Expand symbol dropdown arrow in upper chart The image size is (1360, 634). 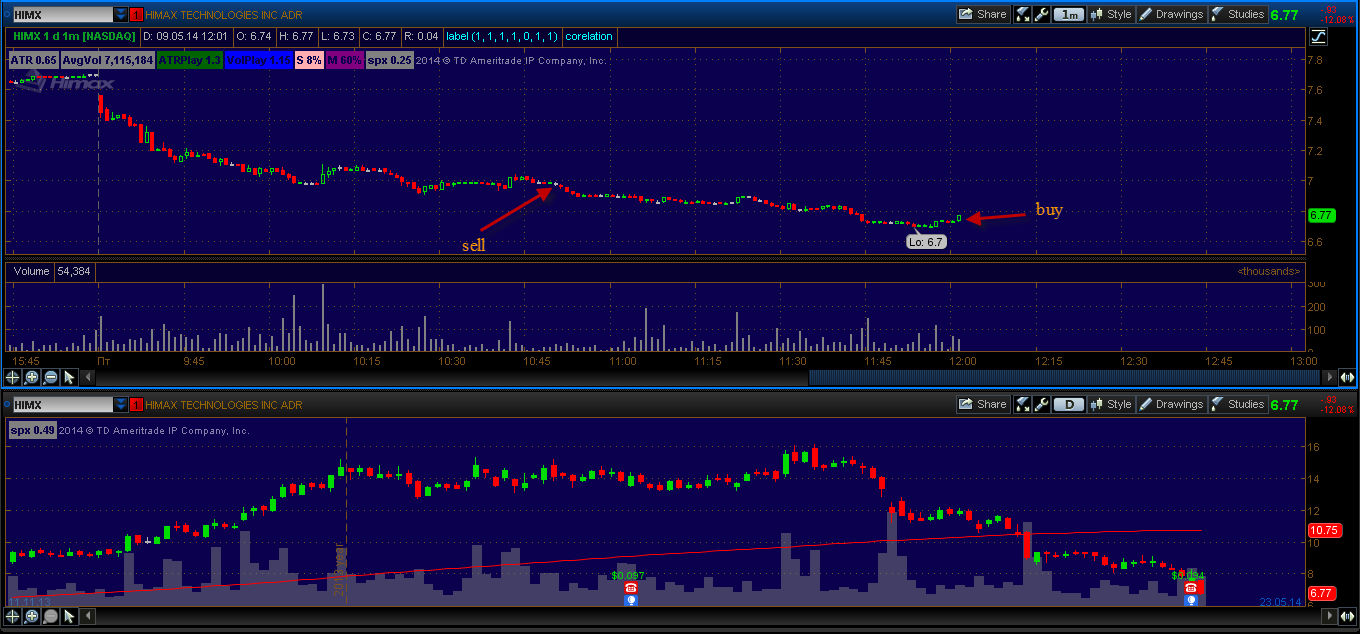point(121,14)
